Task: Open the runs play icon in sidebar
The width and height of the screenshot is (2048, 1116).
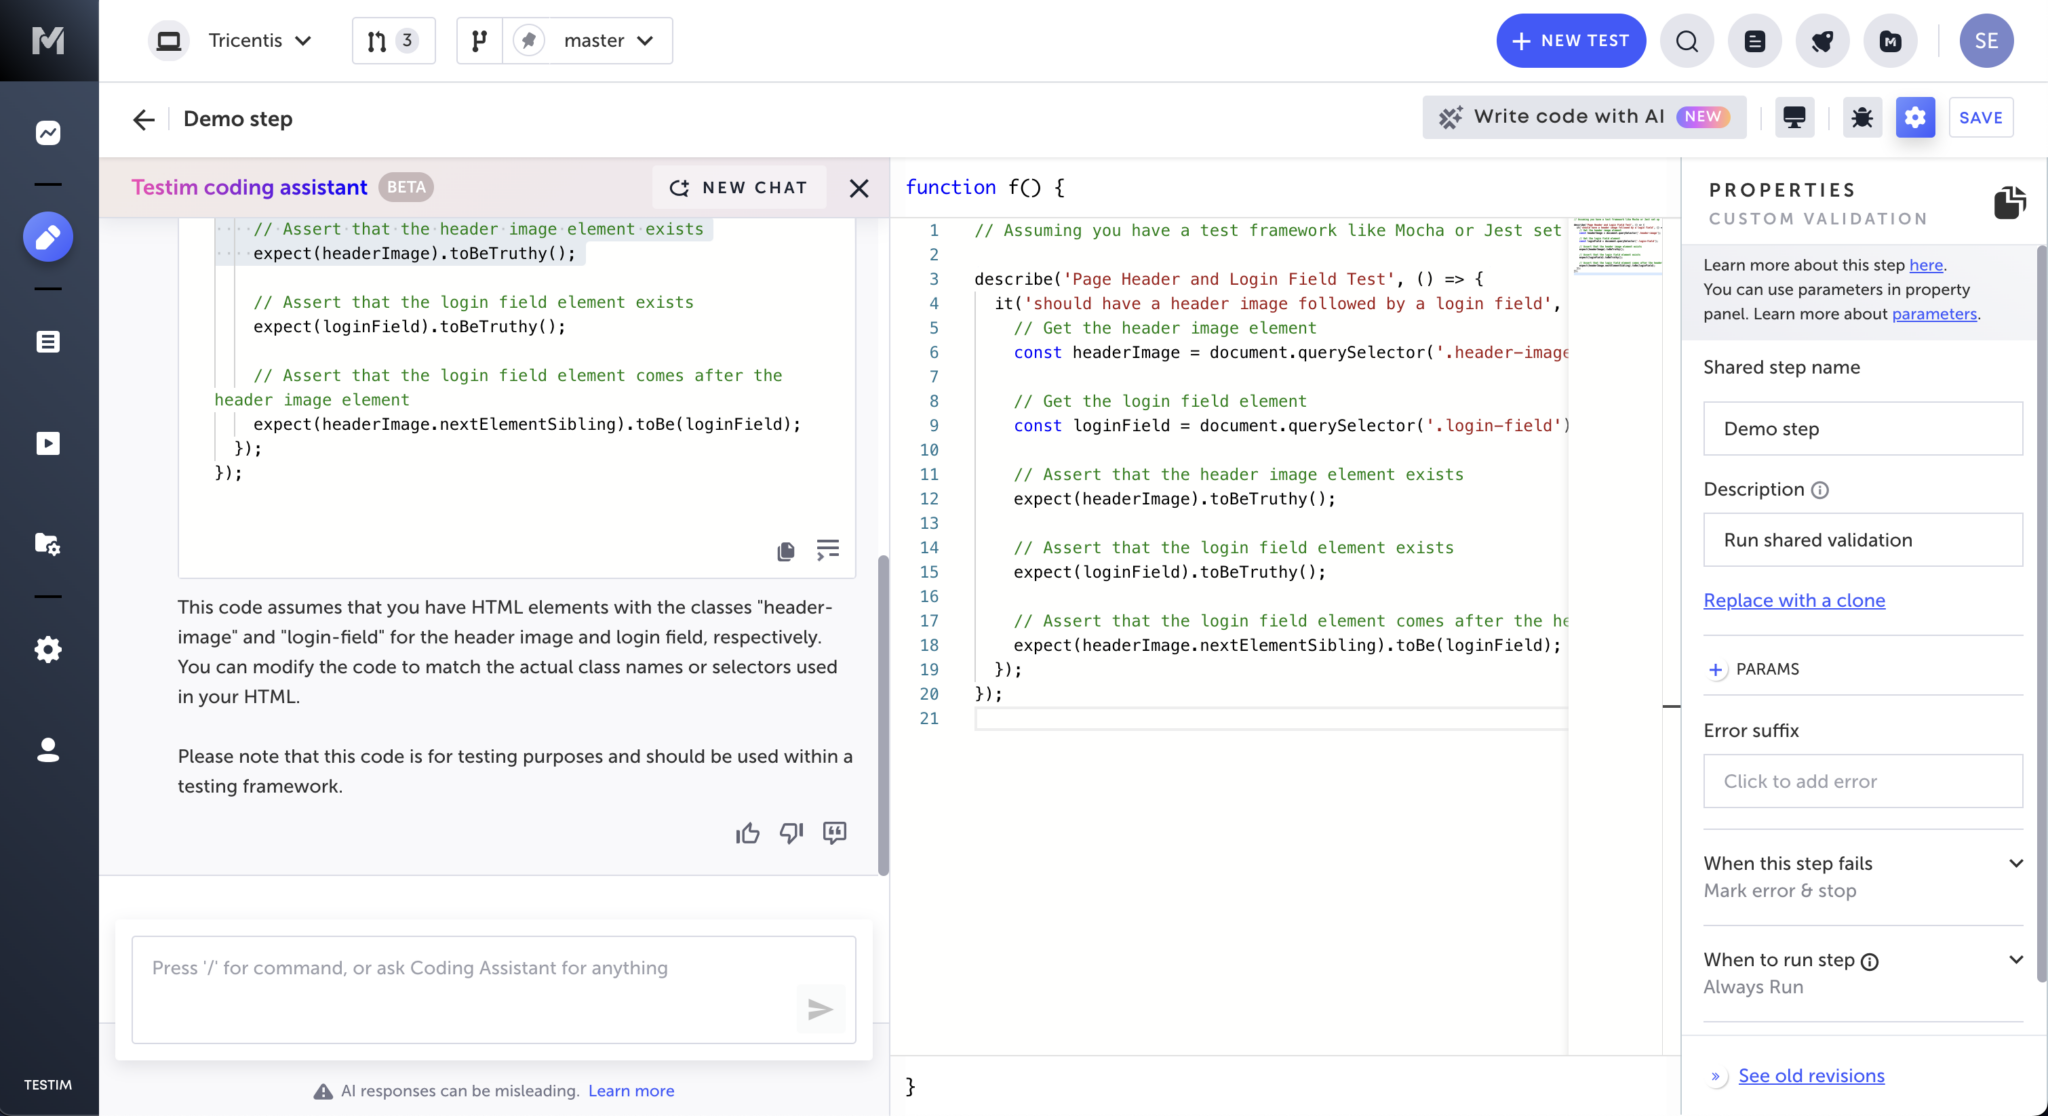Action: (x=48, y=443)
